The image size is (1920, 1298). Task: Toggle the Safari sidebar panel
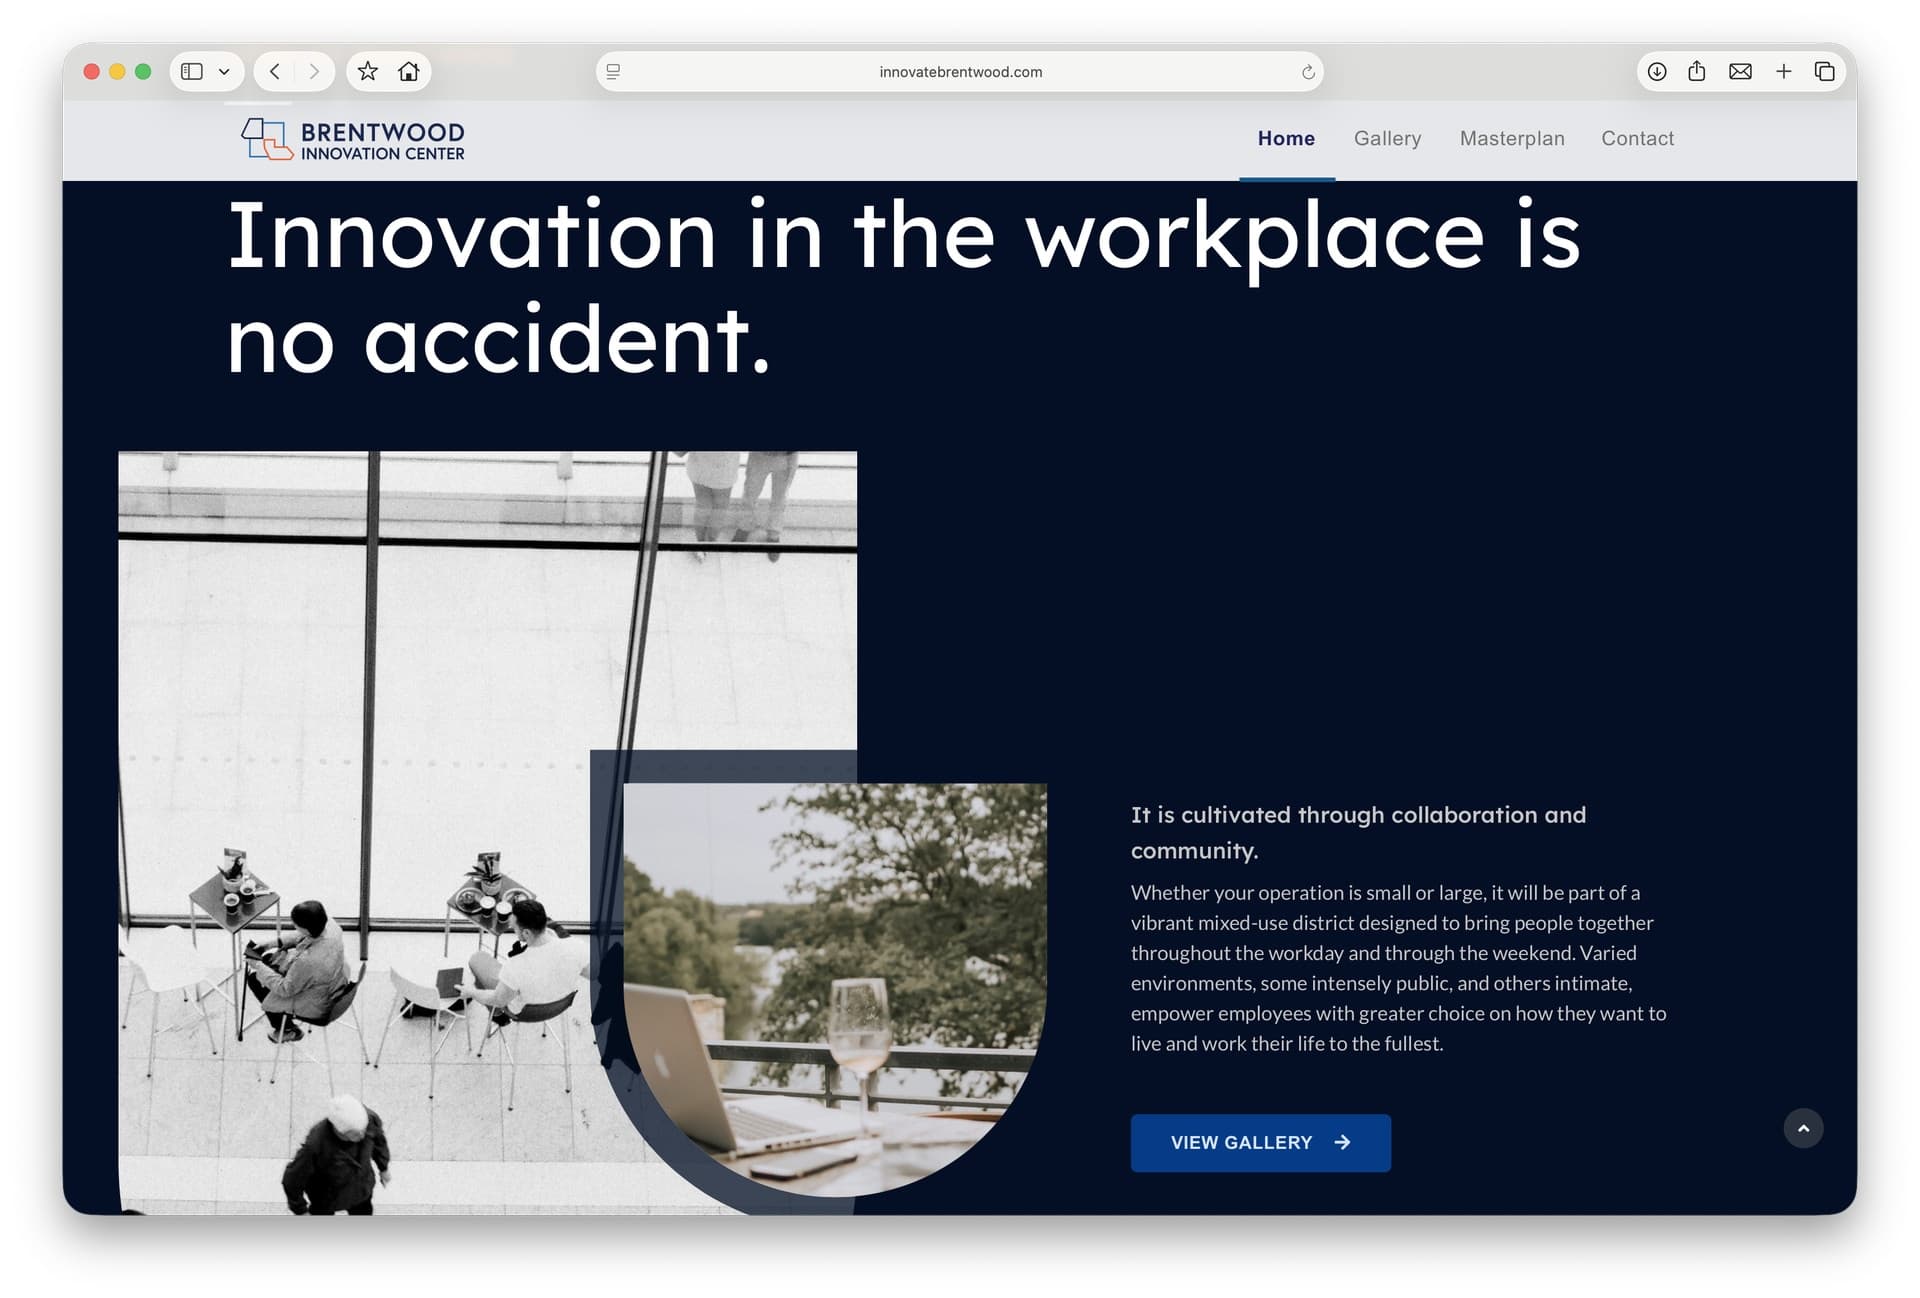click(x=193, y=71)
